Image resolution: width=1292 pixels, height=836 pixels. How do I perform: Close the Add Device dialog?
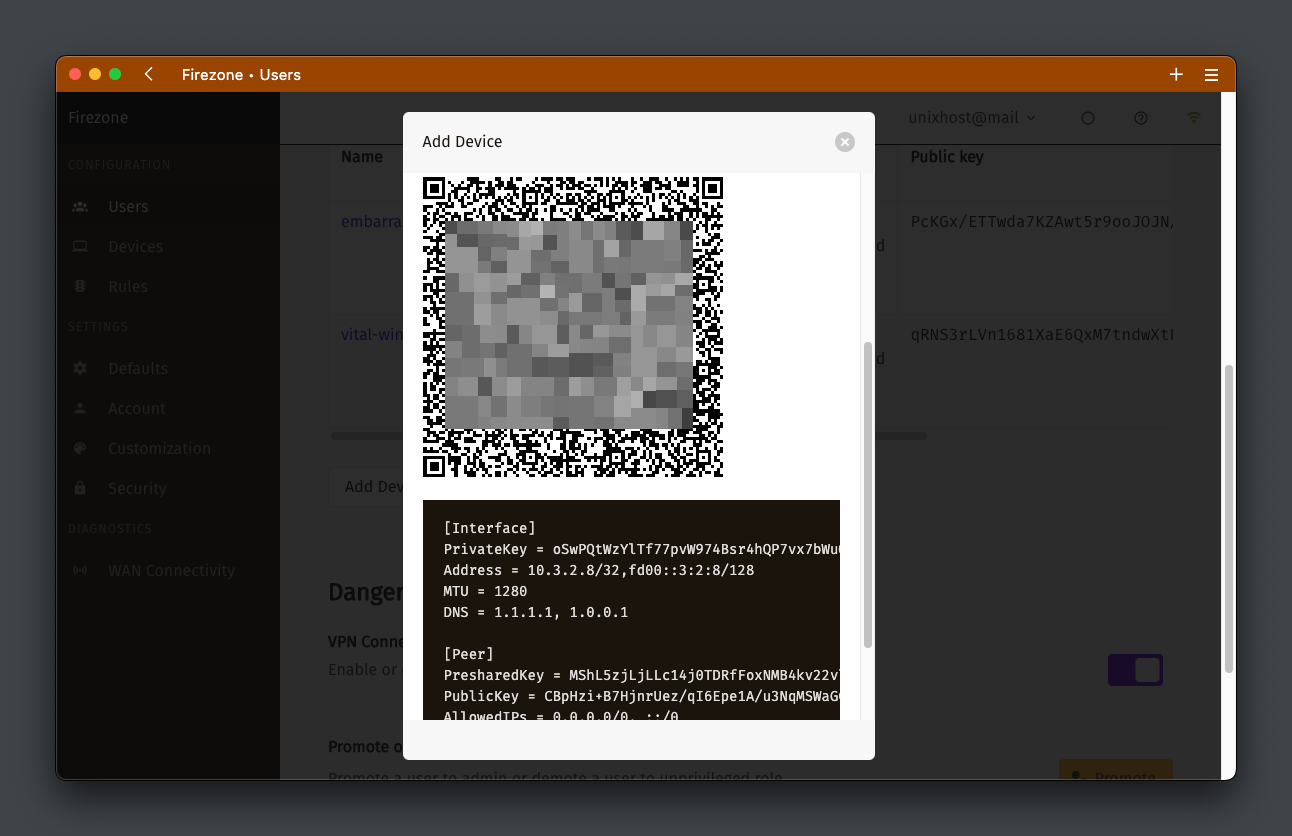[845, 142]
